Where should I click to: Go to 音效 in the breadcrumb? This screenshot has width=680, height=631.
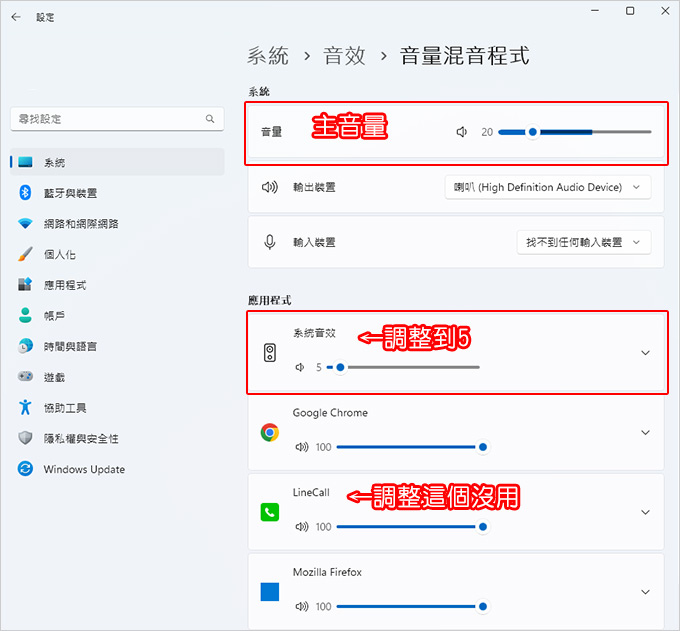click(x=344, y=56)
